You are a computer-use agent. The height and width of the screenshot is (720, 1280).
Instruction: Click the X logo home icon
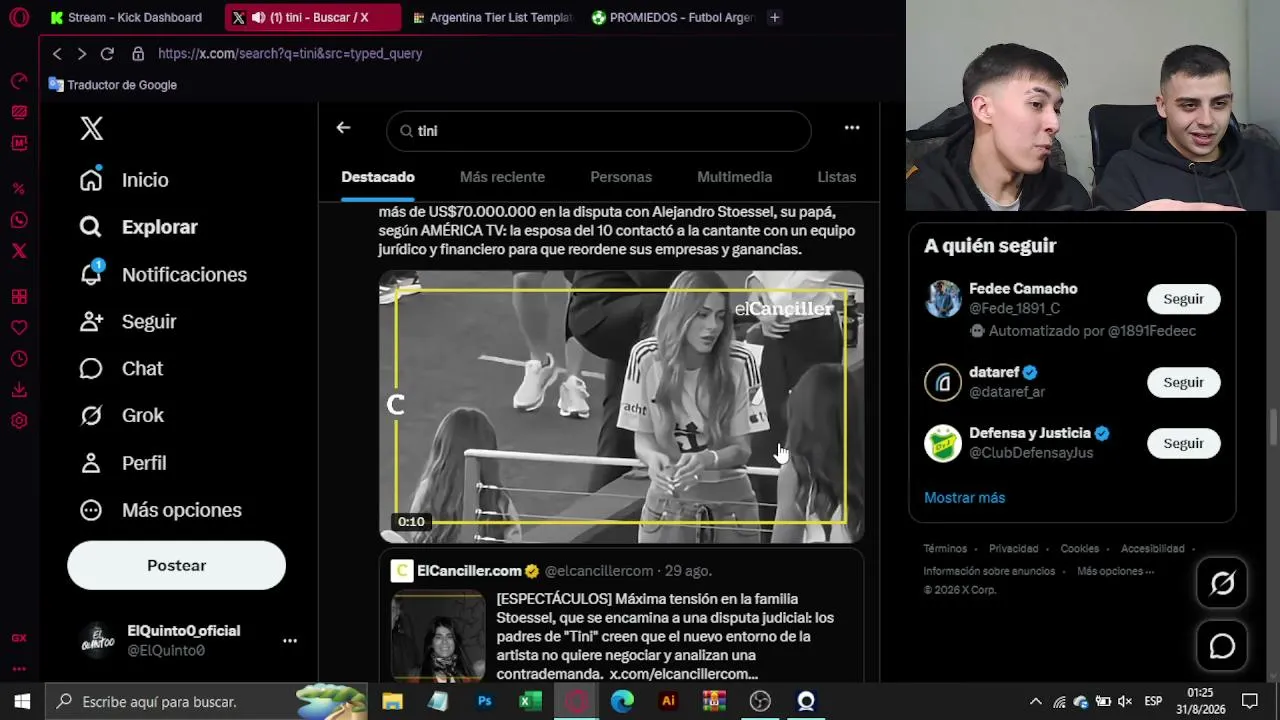(x=91, y=128)
